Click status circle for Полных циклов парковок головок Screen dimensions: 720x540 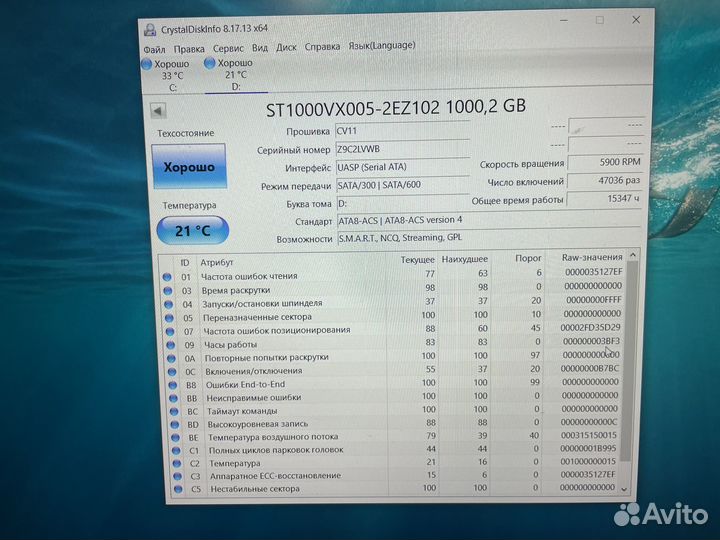click(x=176, y=451)
